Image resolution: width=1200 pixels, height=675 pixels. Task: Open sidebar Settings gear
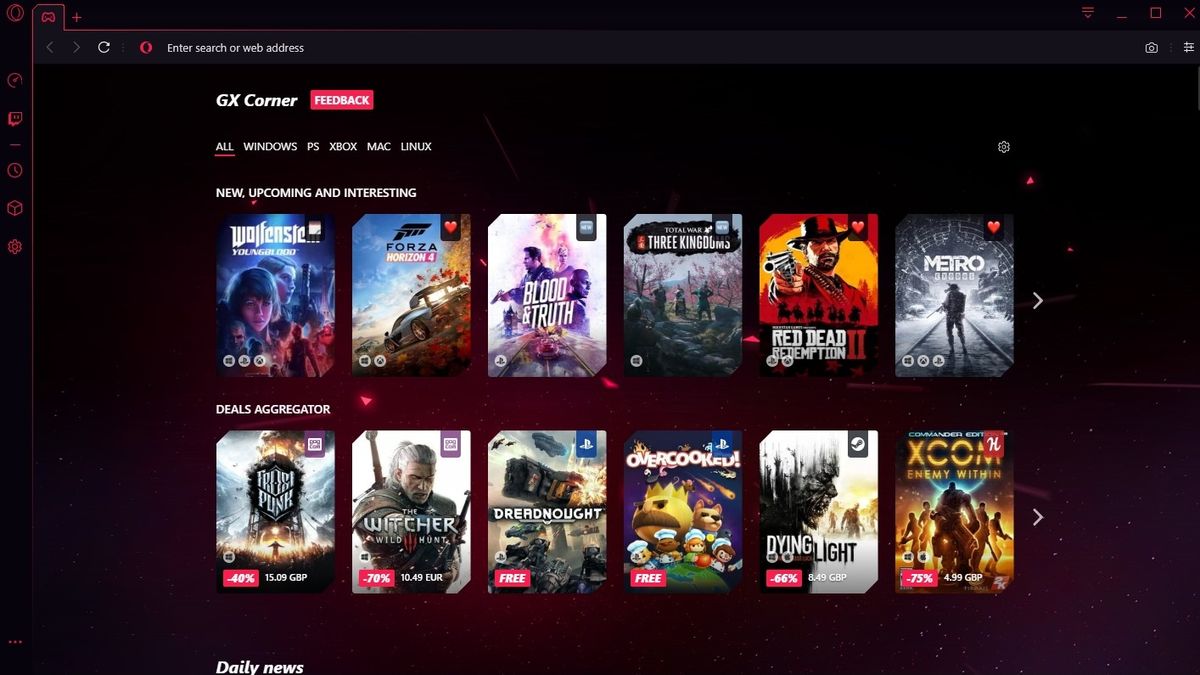click(14, 246)
